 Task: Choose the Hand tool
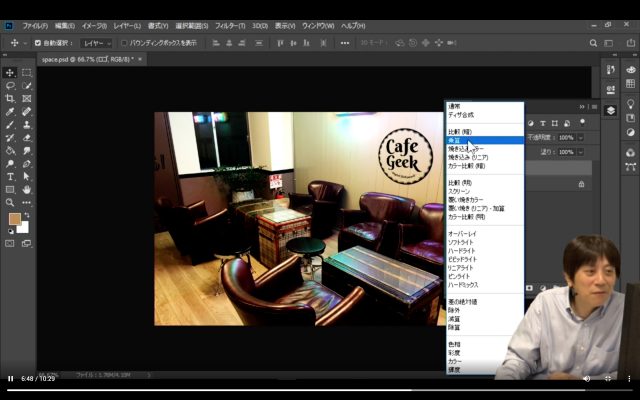[x=27, y=190]
